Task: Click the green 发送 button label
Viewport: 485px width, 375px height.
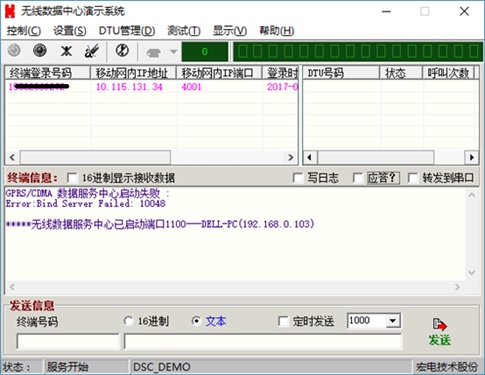Action: click(440, 340)
